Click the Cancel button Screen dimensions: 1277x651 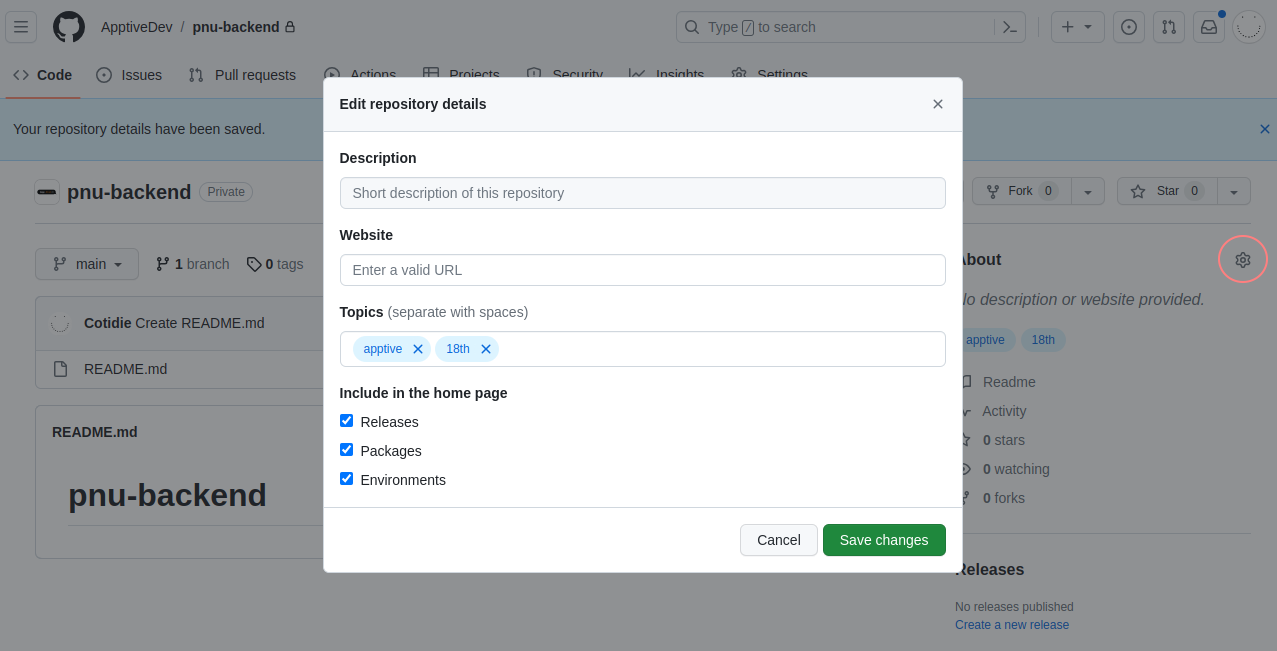tap(779, 540)
